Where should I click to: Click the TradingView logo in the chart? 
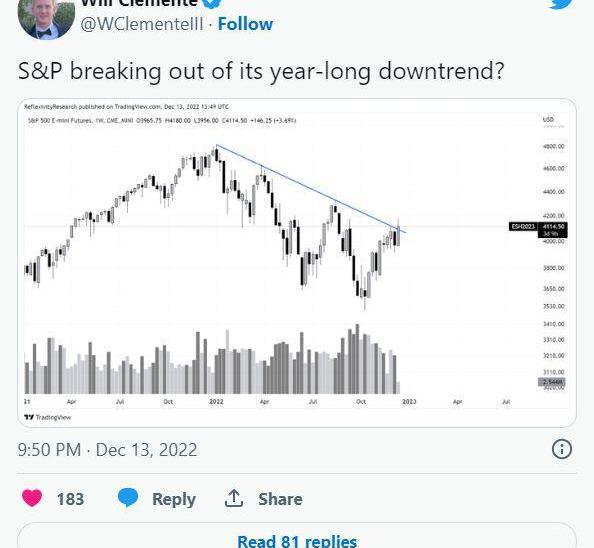coord(48,417)
